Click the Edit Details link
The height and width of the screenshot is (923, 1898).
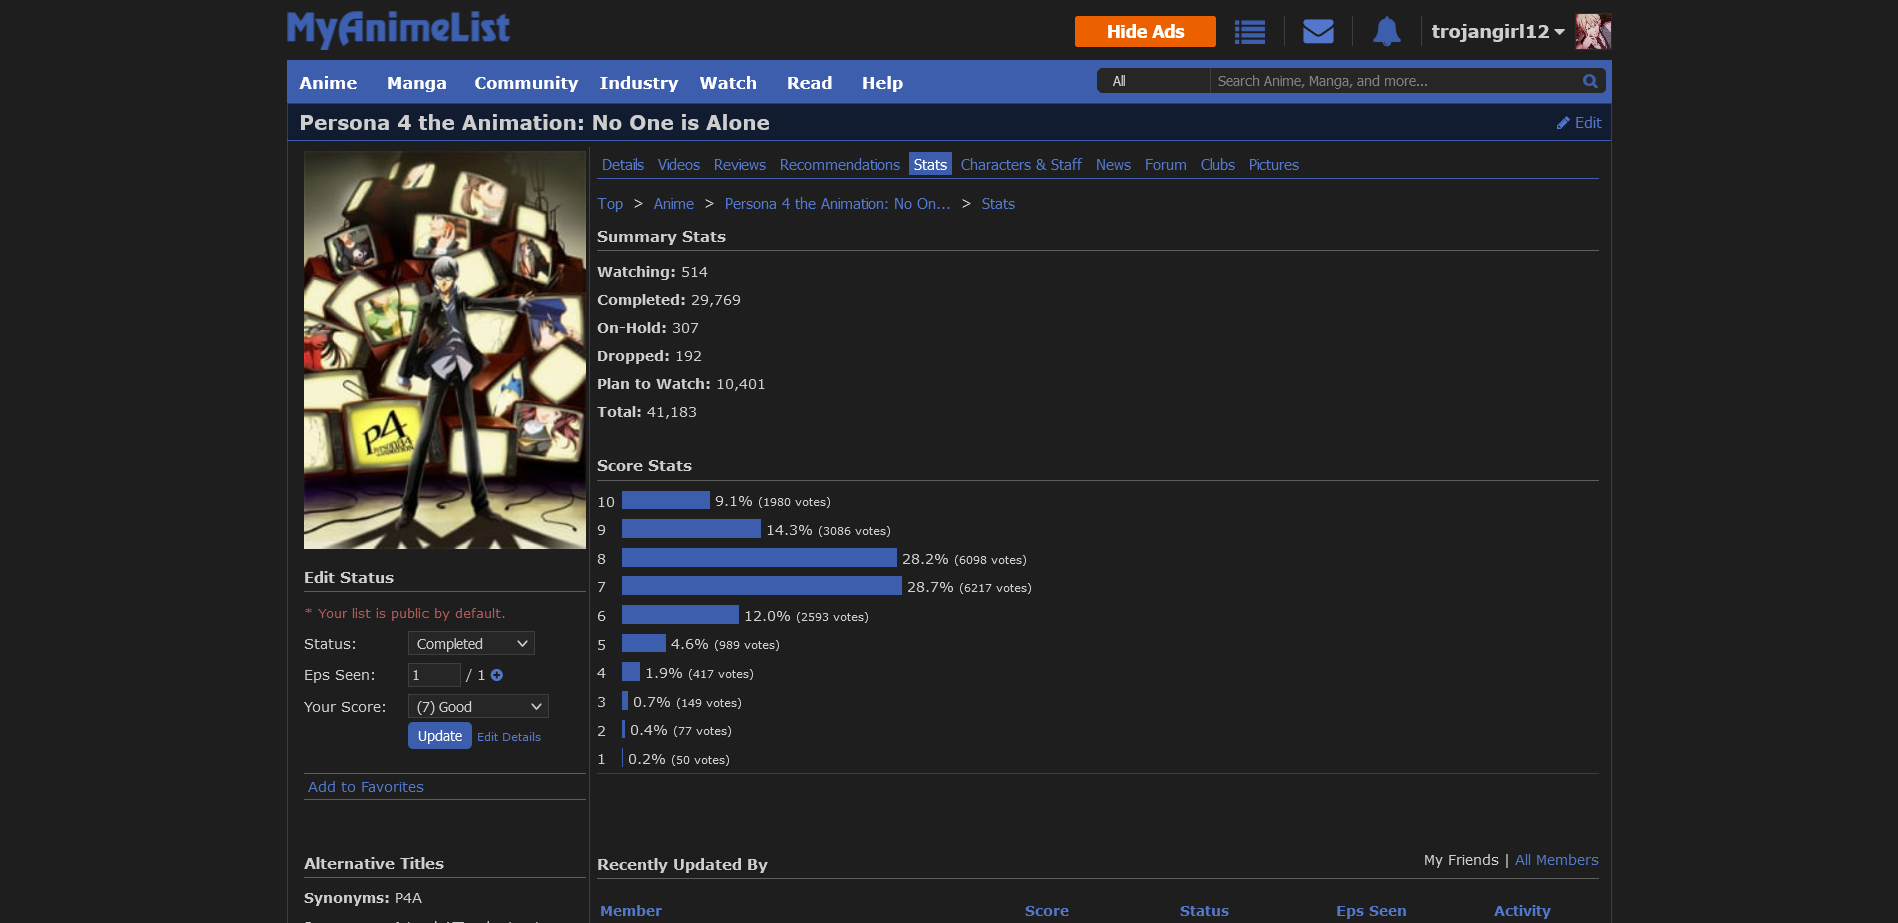tap(509, 737)
